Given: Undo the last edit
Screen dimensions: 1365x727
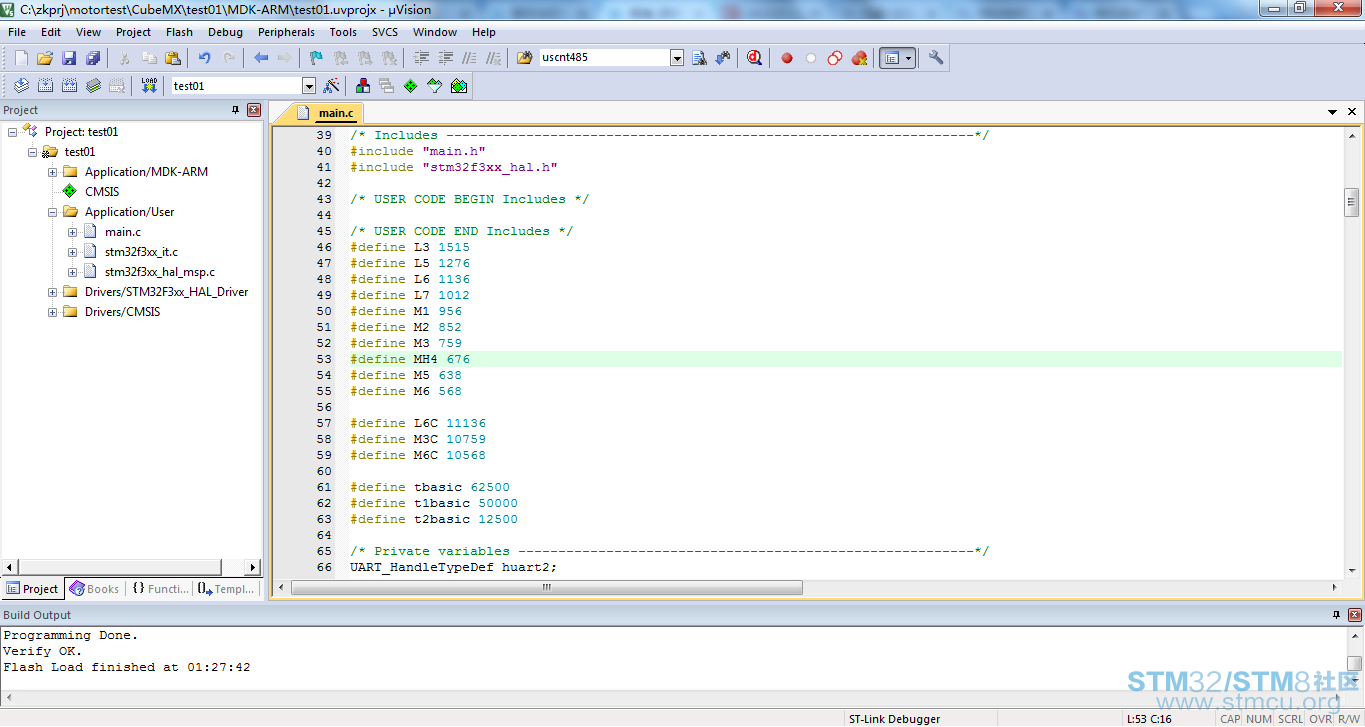Looking at the screenshot, I should pos(205,58).
